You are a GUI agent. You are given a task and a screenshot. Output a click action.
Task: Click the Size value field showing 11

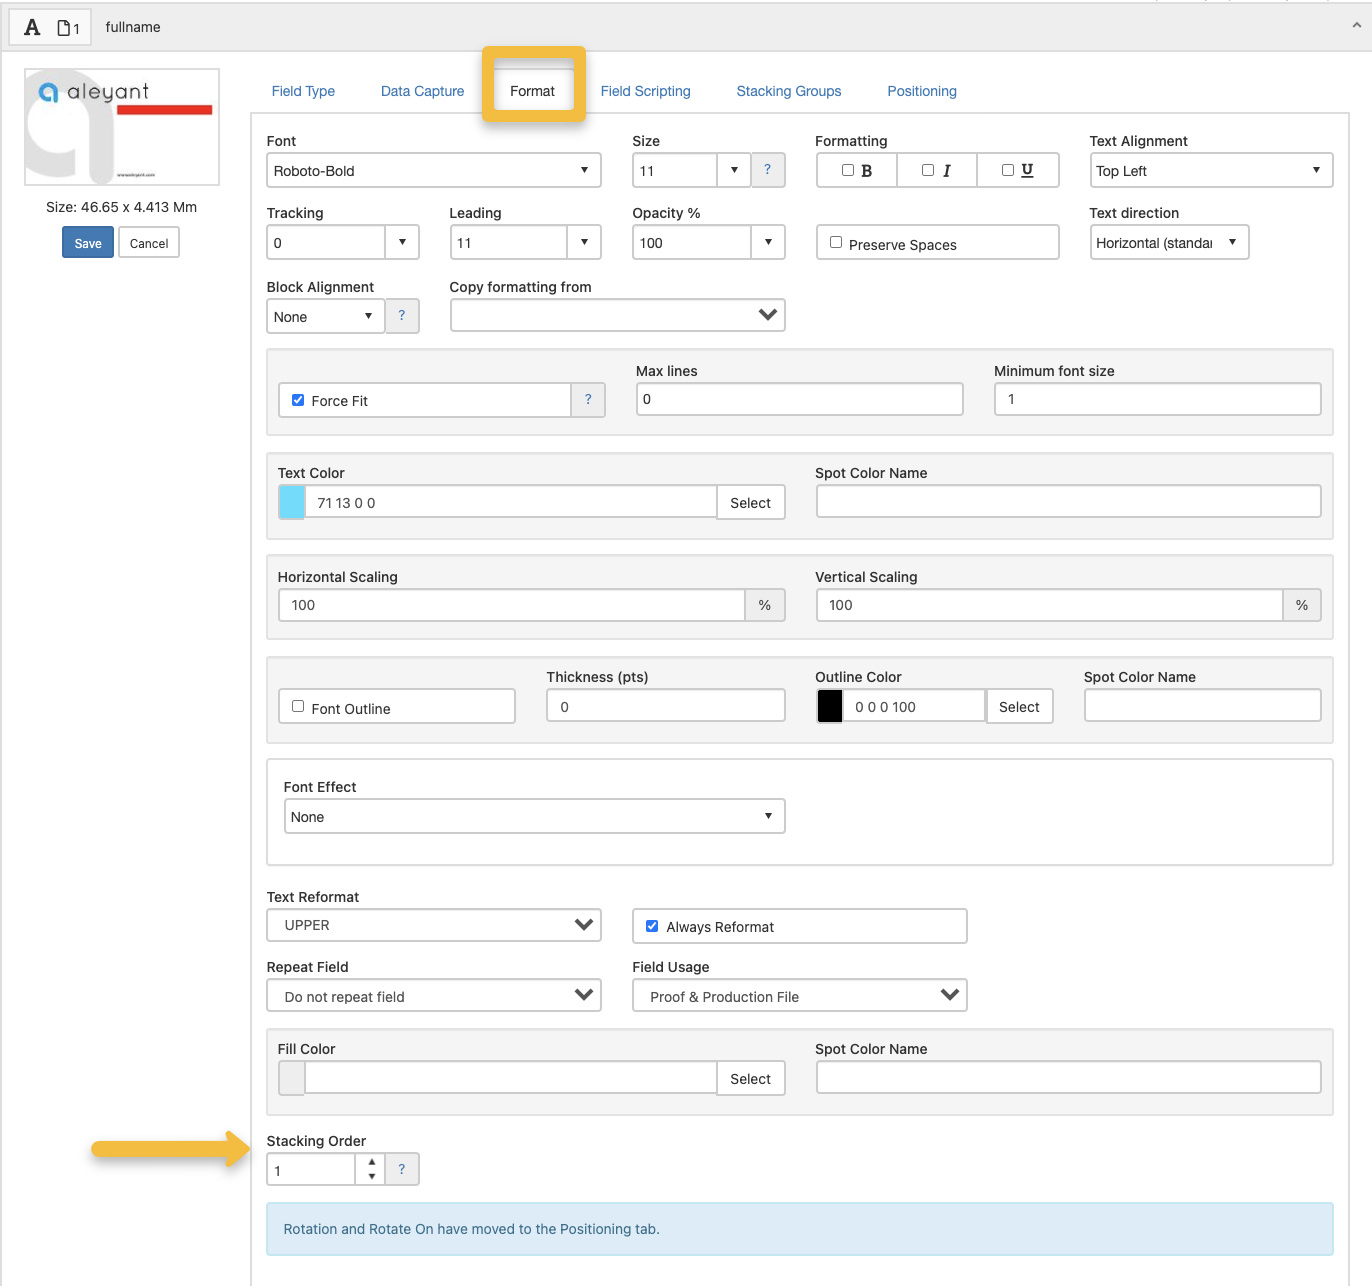point(675,170)
